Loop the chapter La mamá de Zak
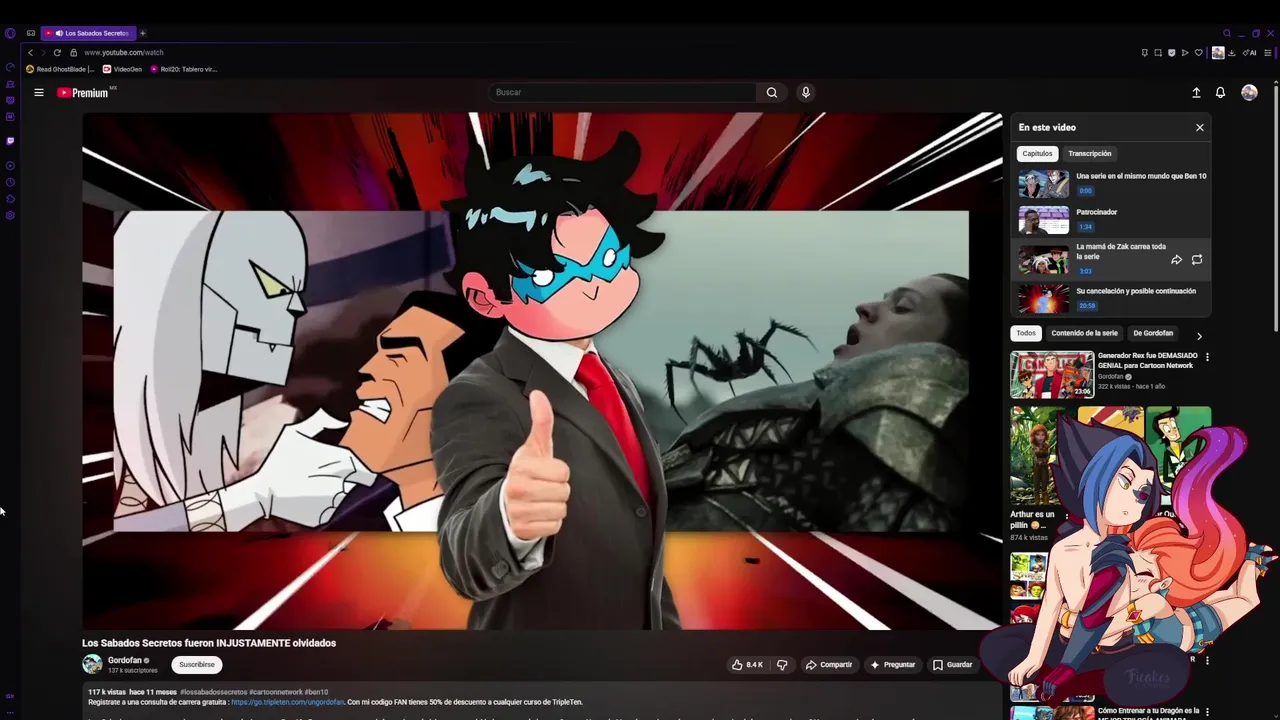Image resolution: width=1280 pixels, height=720 pixels. tap(1197, 260)
